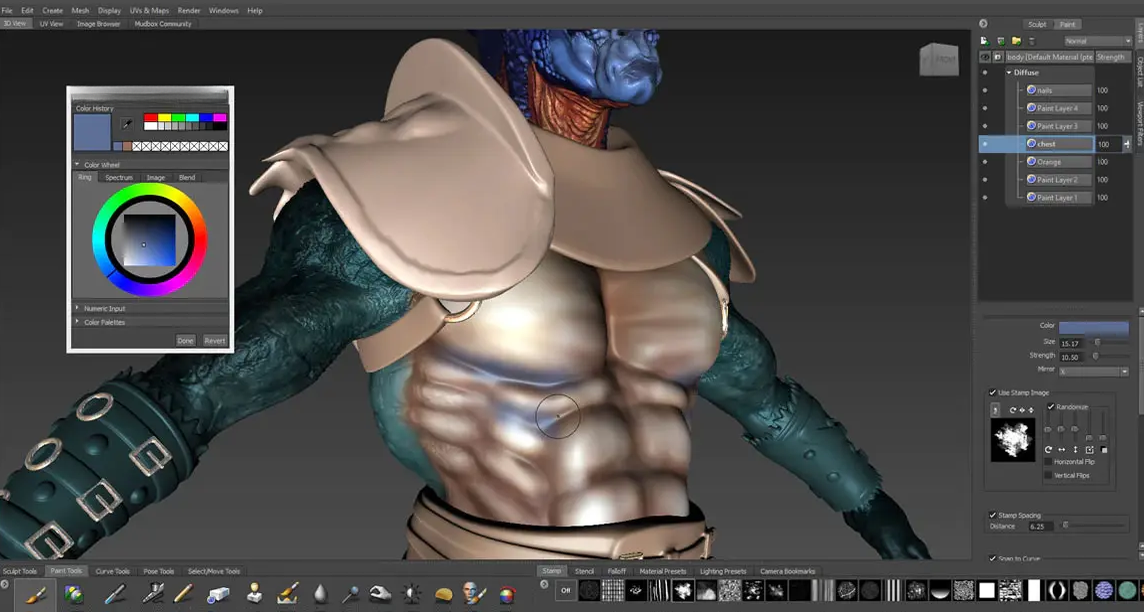Image resolution: width=1144 pixels, height=612 pixels.
Task: Select the Sponge tool icon
Action: coord(444,594)
